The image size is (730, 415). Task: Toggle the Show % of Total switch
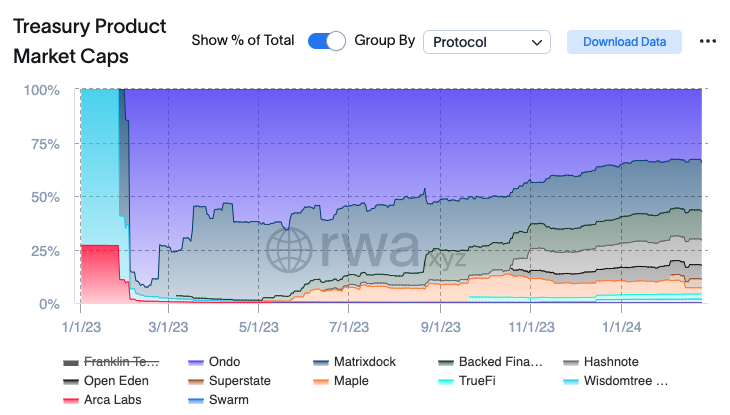coord(326,41)
